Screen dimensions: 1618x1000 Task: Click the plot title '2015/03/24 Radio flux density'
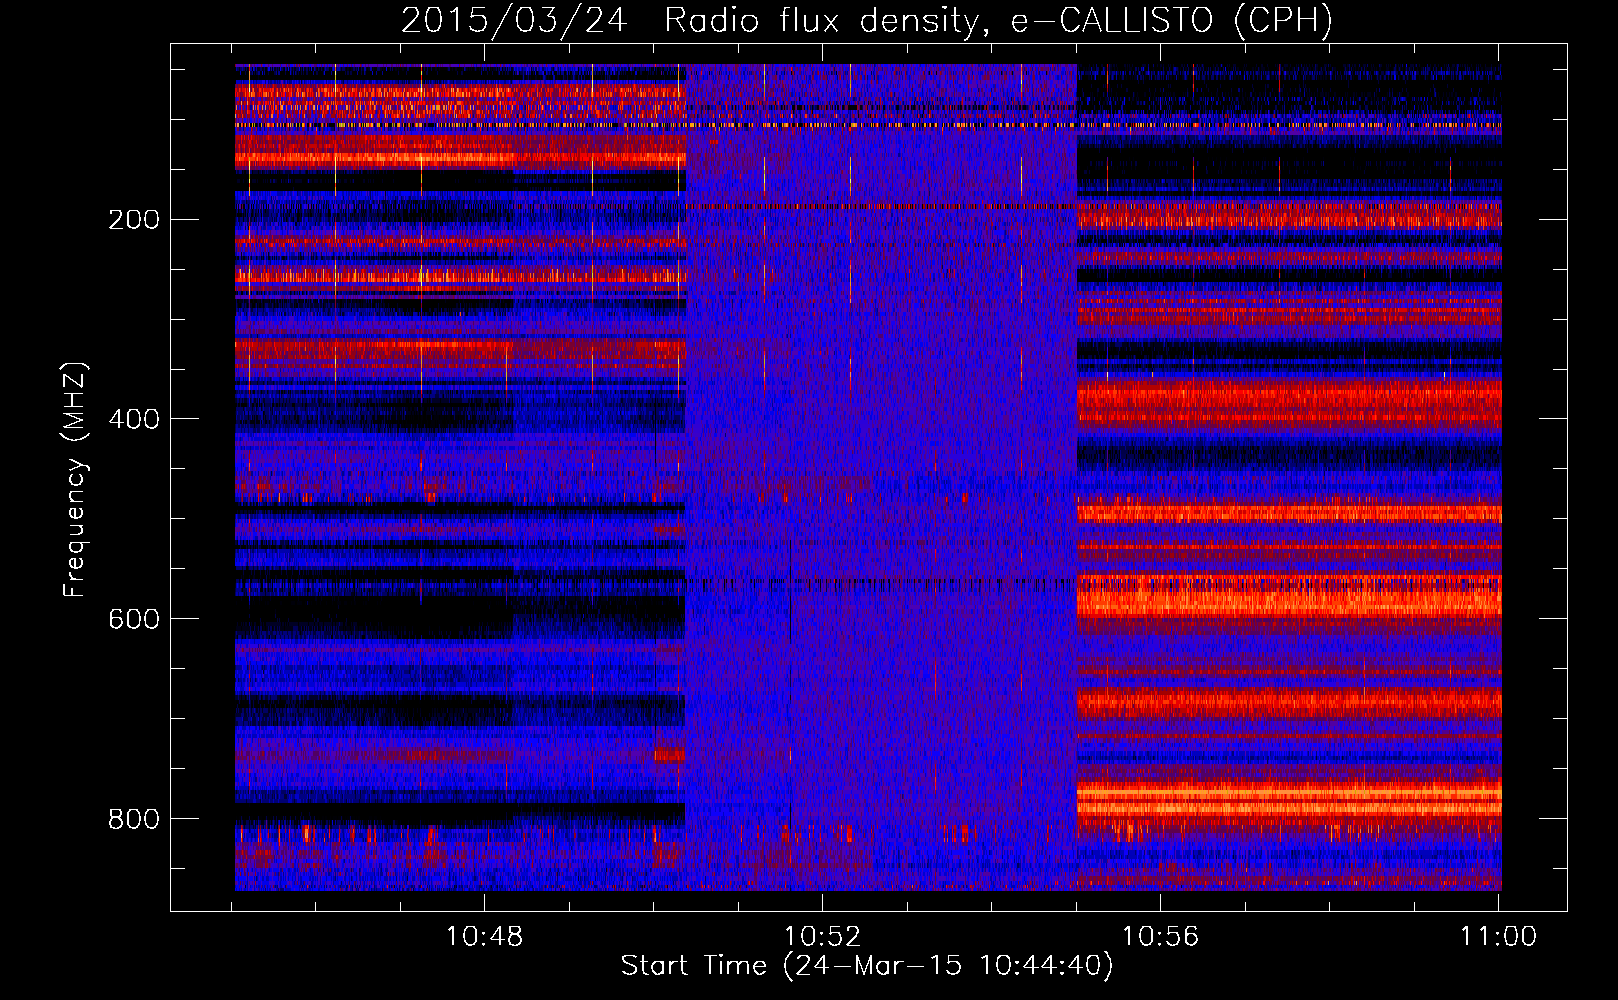[x=867, y=20]
